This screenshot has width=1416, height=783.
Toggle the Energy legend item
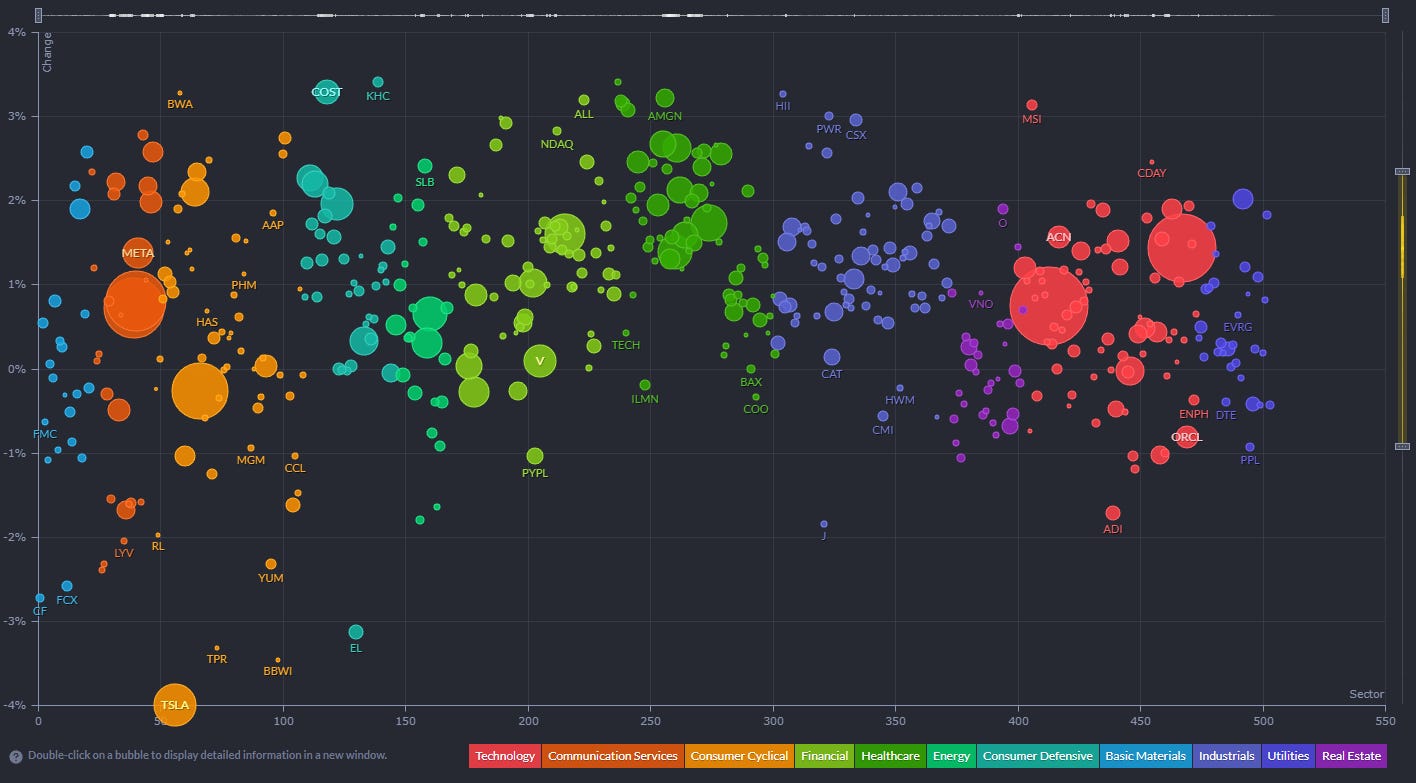point(951,756)
